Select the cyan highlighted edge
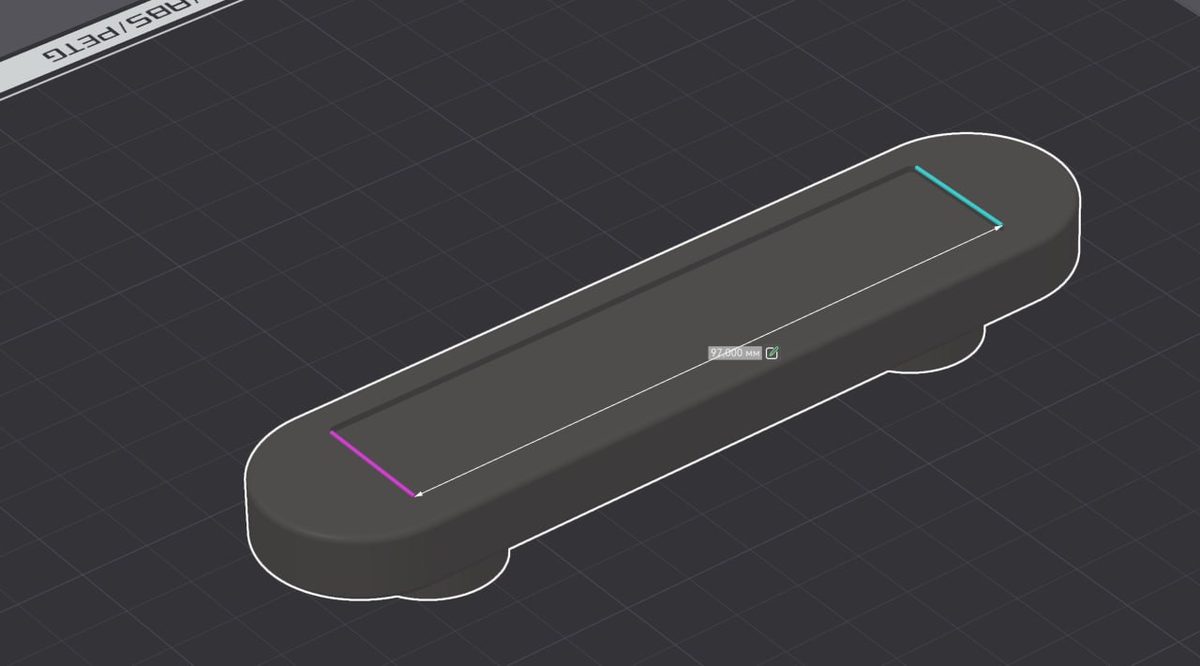 coord(957,196)
